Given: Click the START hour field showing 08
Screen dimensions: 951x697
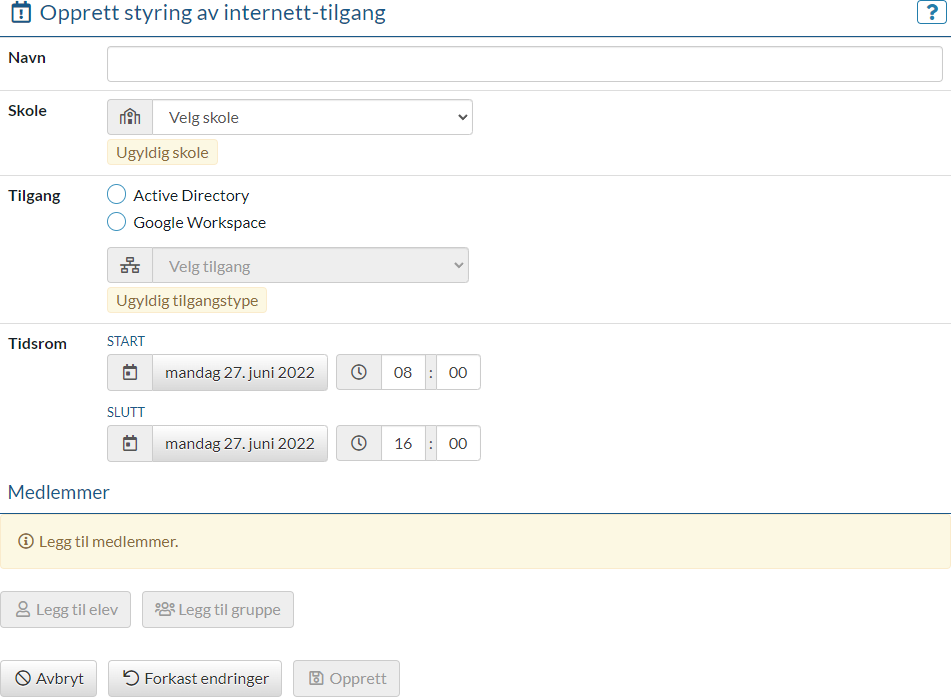Looking at the screenshot, I should tap(403, 373).
